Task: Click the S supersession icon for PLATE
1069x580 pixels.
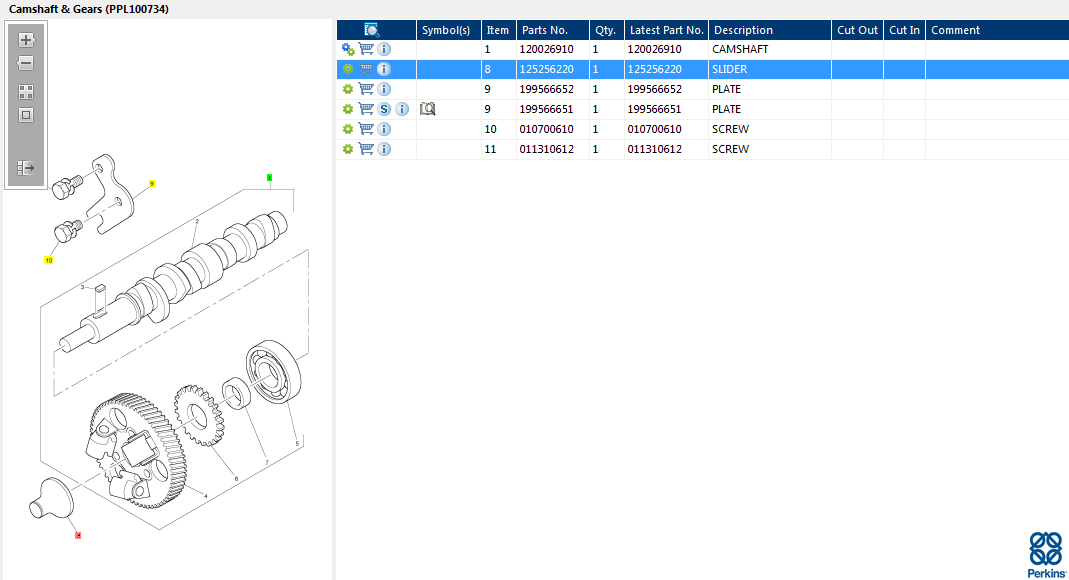Action: pyautogui.click(x=384, y=109)
